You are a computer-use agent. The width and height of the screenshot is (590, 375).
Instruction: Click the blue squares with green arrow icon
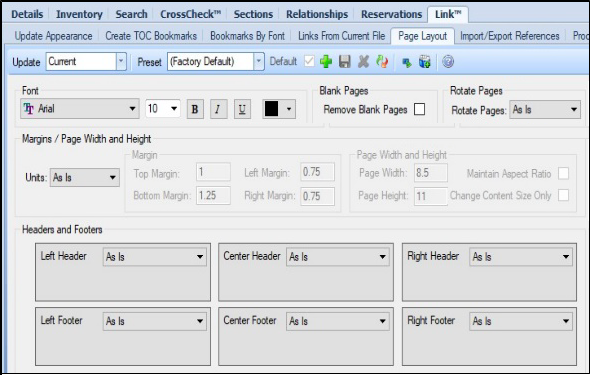coord(406,62)
